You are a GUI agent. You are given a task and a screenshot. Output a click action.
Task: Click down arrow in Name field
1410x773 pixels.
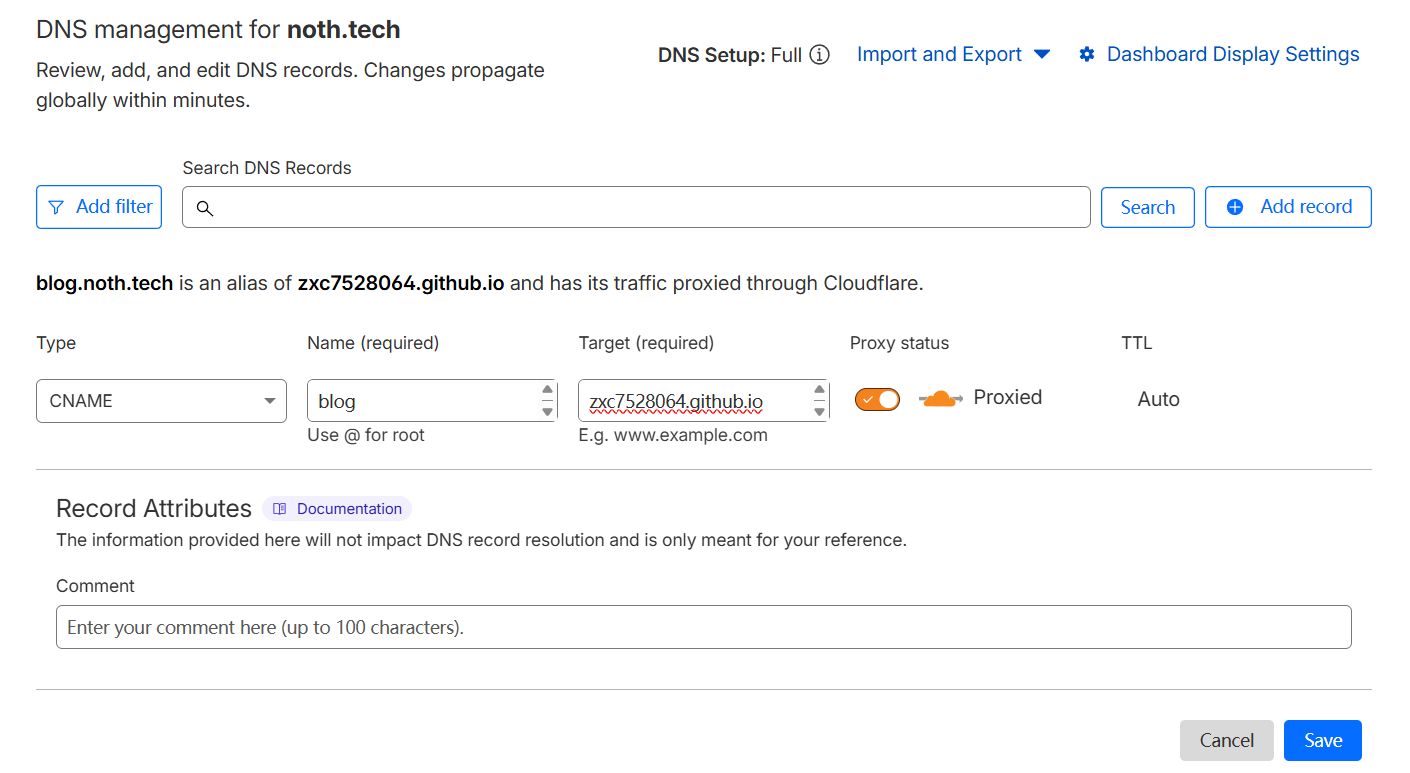tap(547, 411)
